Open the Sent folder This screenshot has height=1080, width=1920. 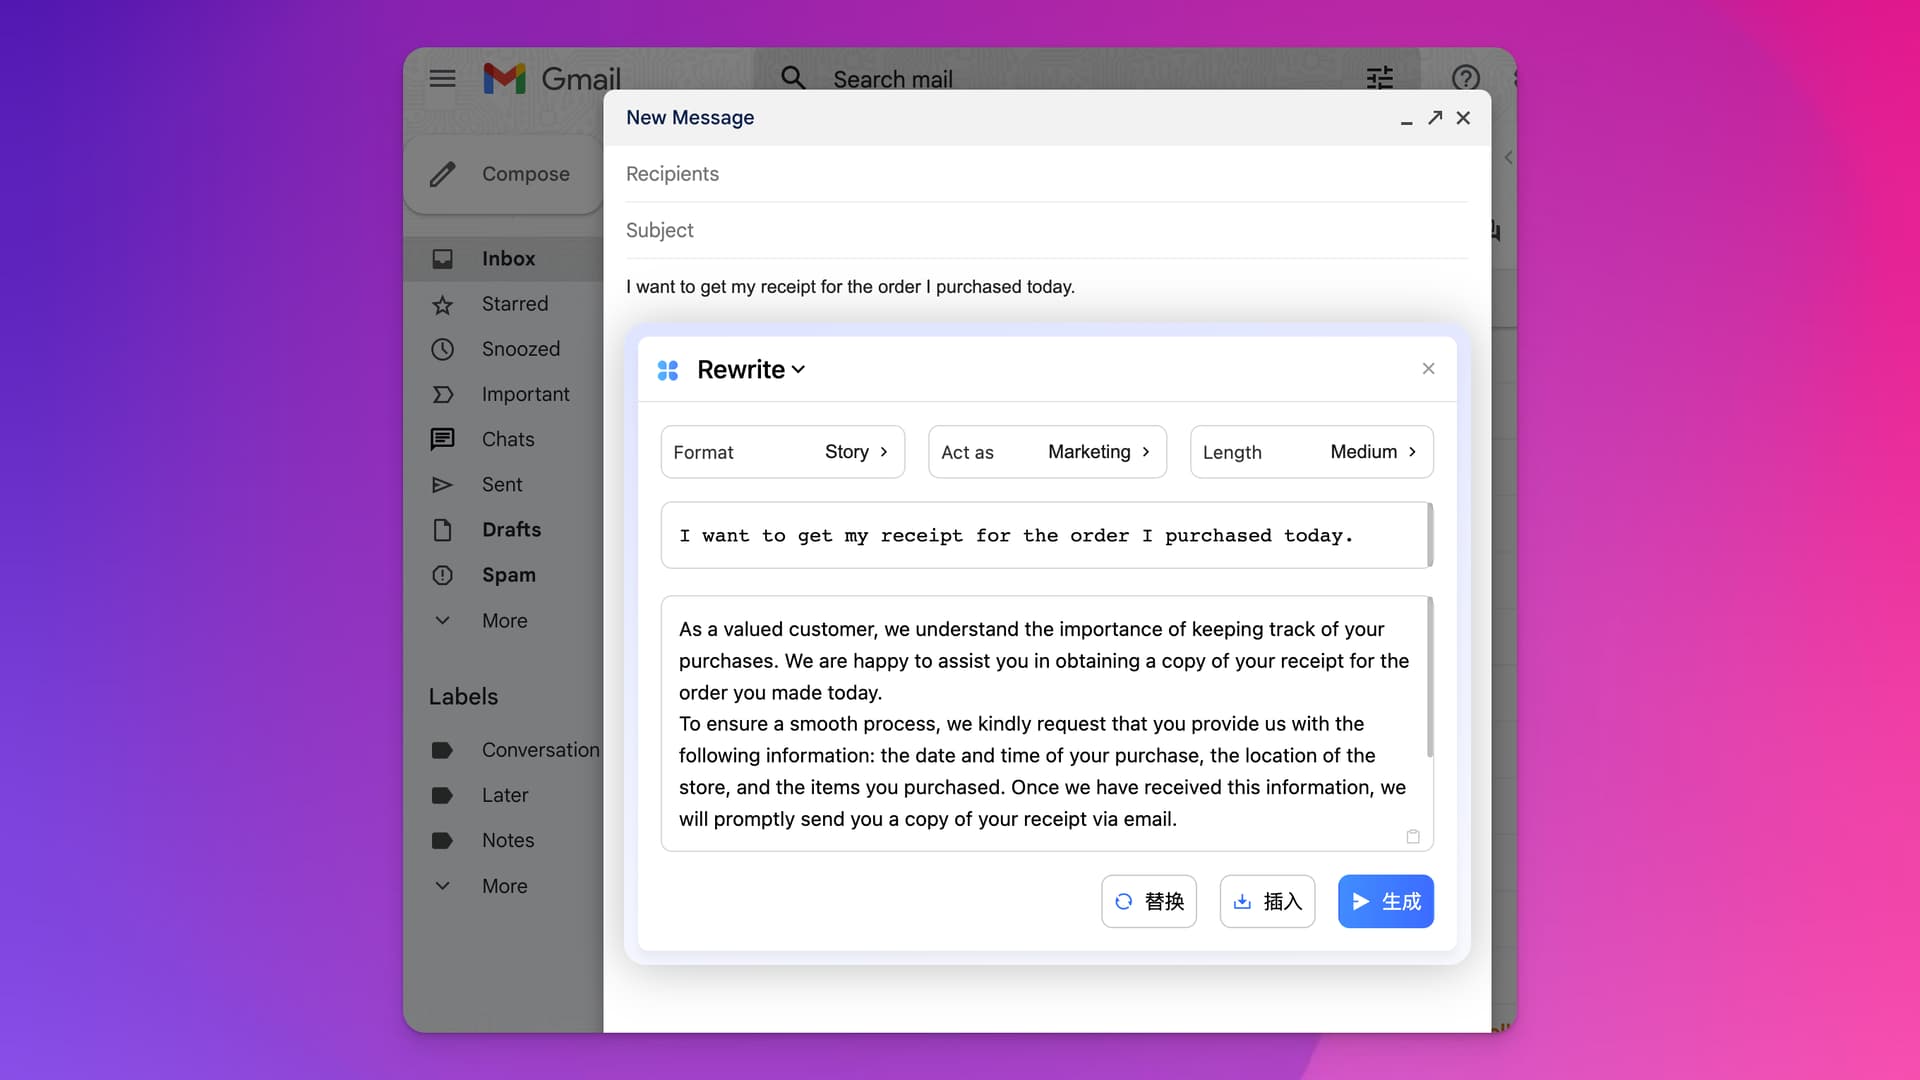coord(501,485)
